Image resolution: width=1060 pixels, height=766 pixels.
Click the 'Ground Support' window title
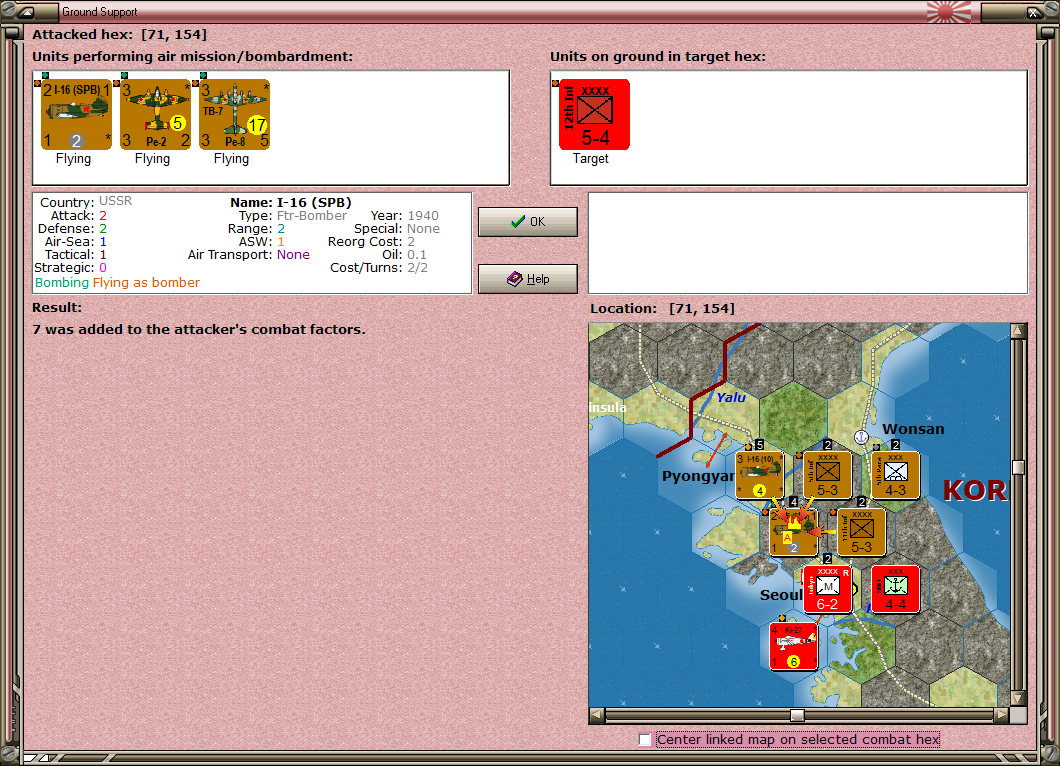tap(99, 11)
